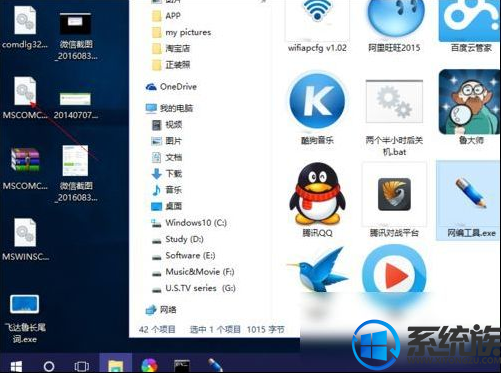
Task: Select 网络 in the navigation pane
Action: (x=161, y=310)
